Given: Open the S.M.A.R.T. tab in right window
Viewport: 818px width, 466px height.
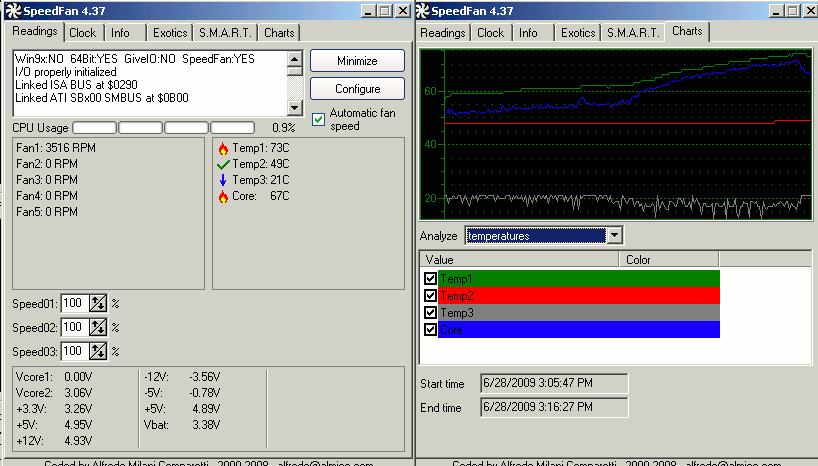Looking at the screenshot, I should [x=633, y=33].
